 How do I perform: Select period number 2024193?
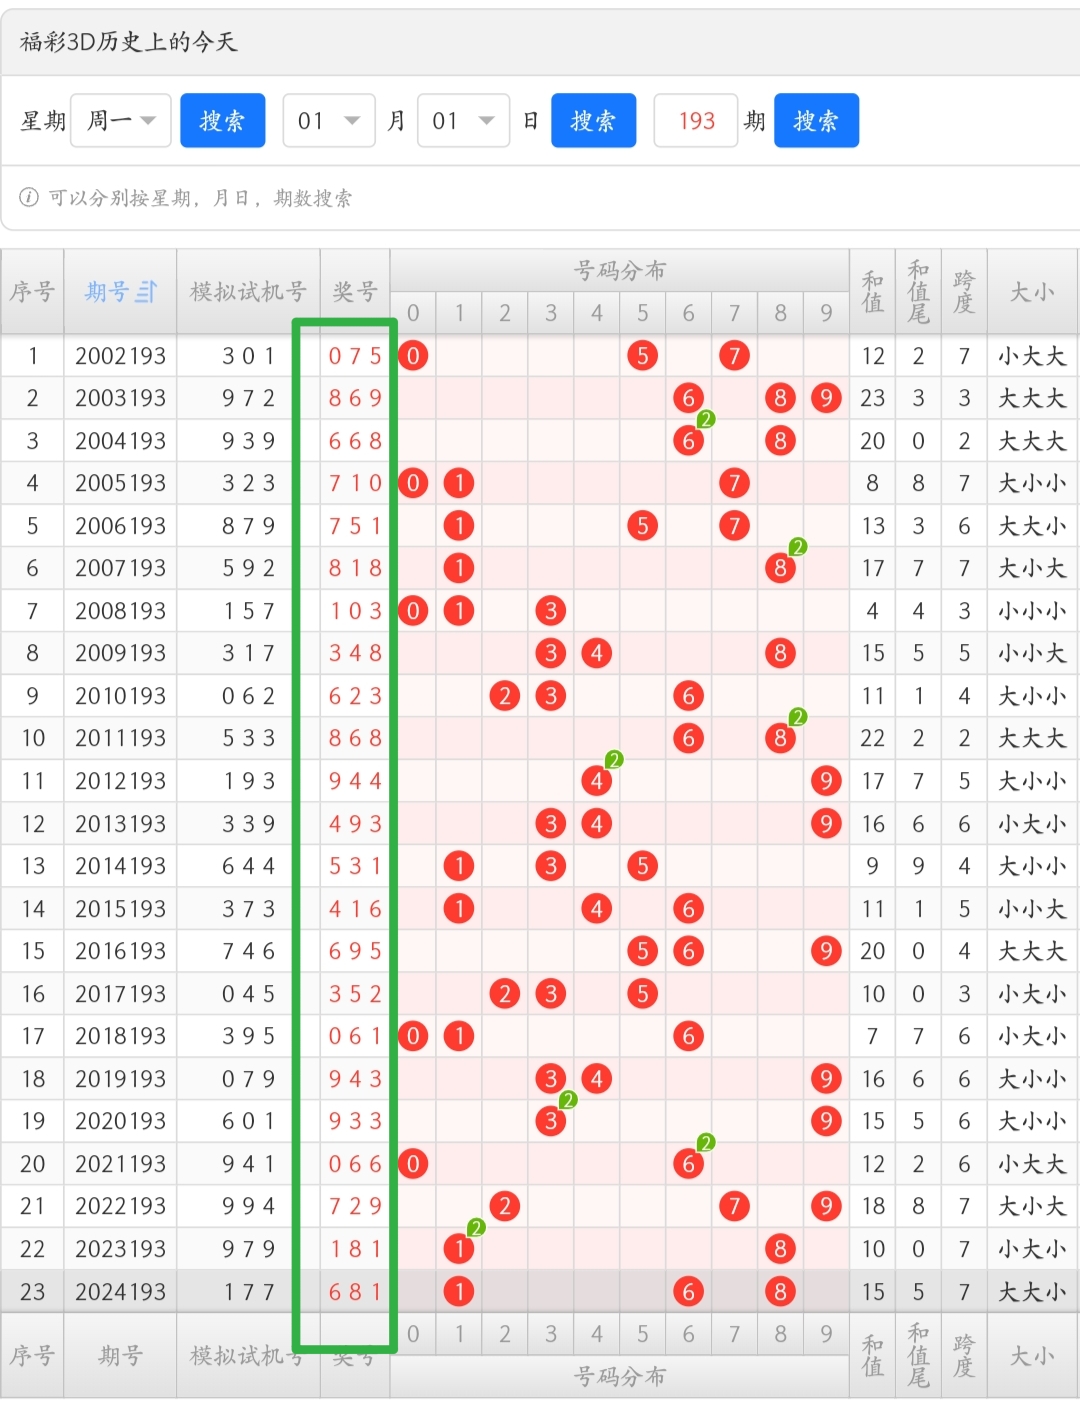click(121, 1292)
